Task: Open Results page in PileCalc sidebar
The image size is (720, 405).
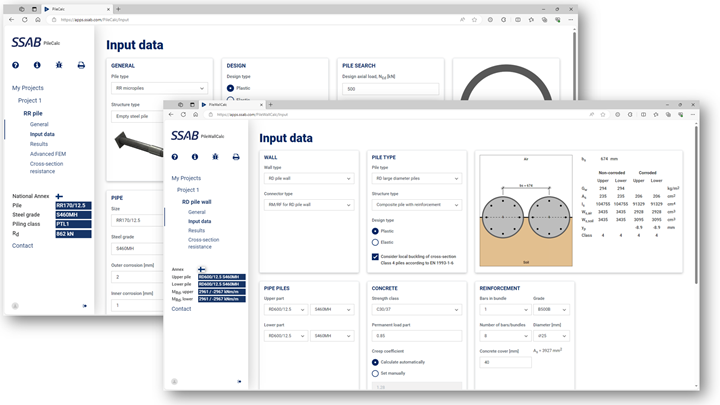Action: coord(39,144)
